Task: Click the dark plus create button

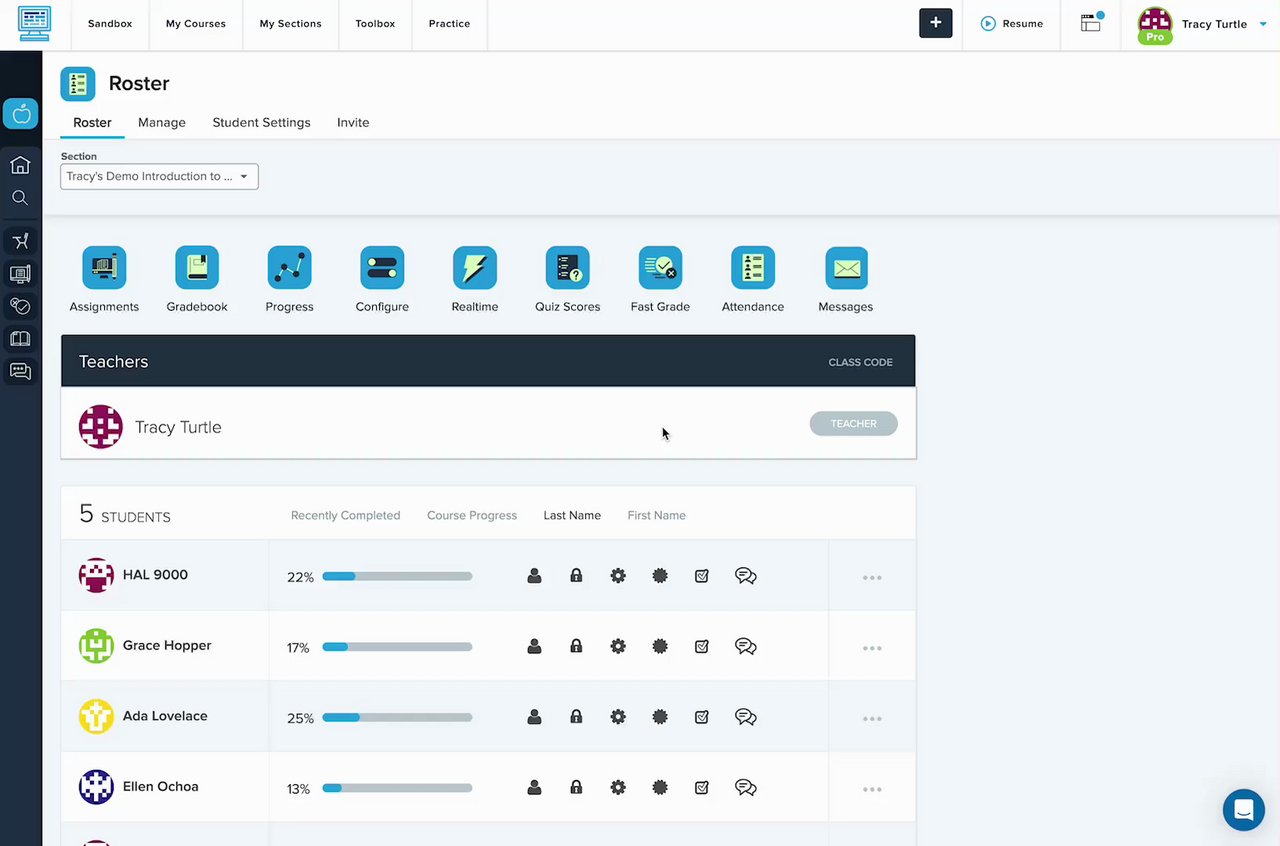Action: pyautogui.click(x=936, y=23)
